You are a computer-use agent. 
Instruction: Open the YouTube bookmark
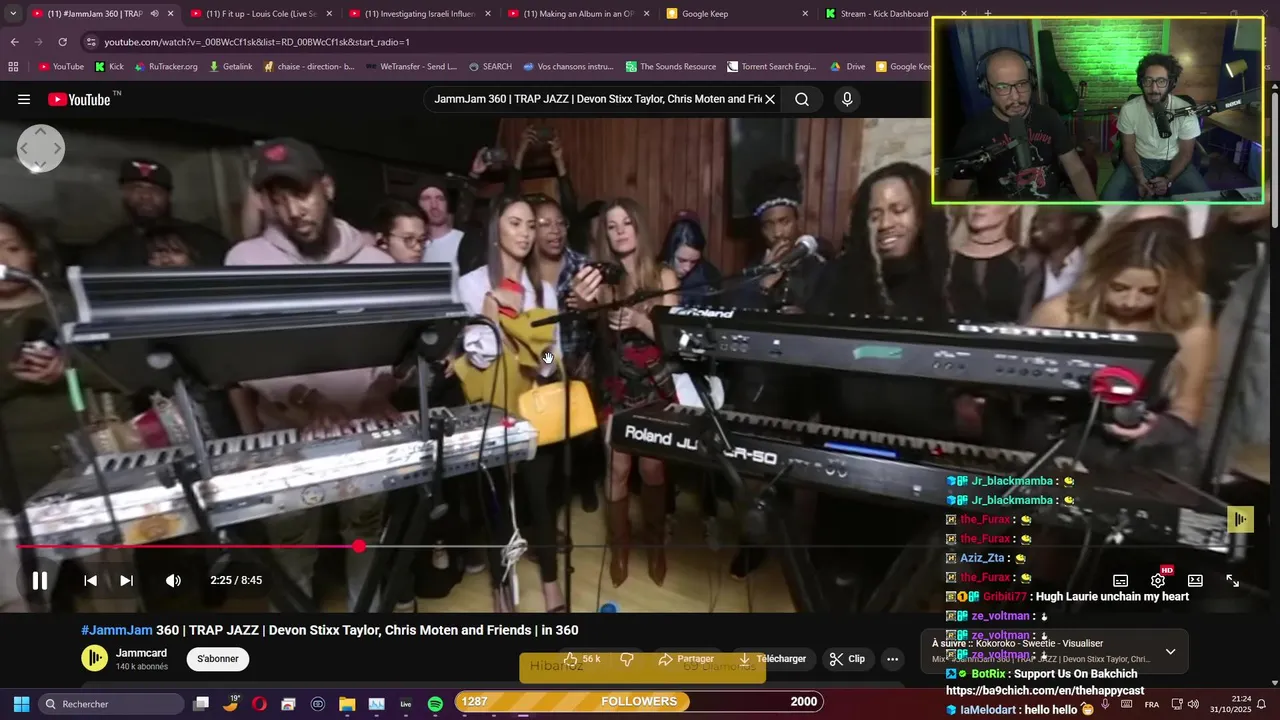pos(61,67)
